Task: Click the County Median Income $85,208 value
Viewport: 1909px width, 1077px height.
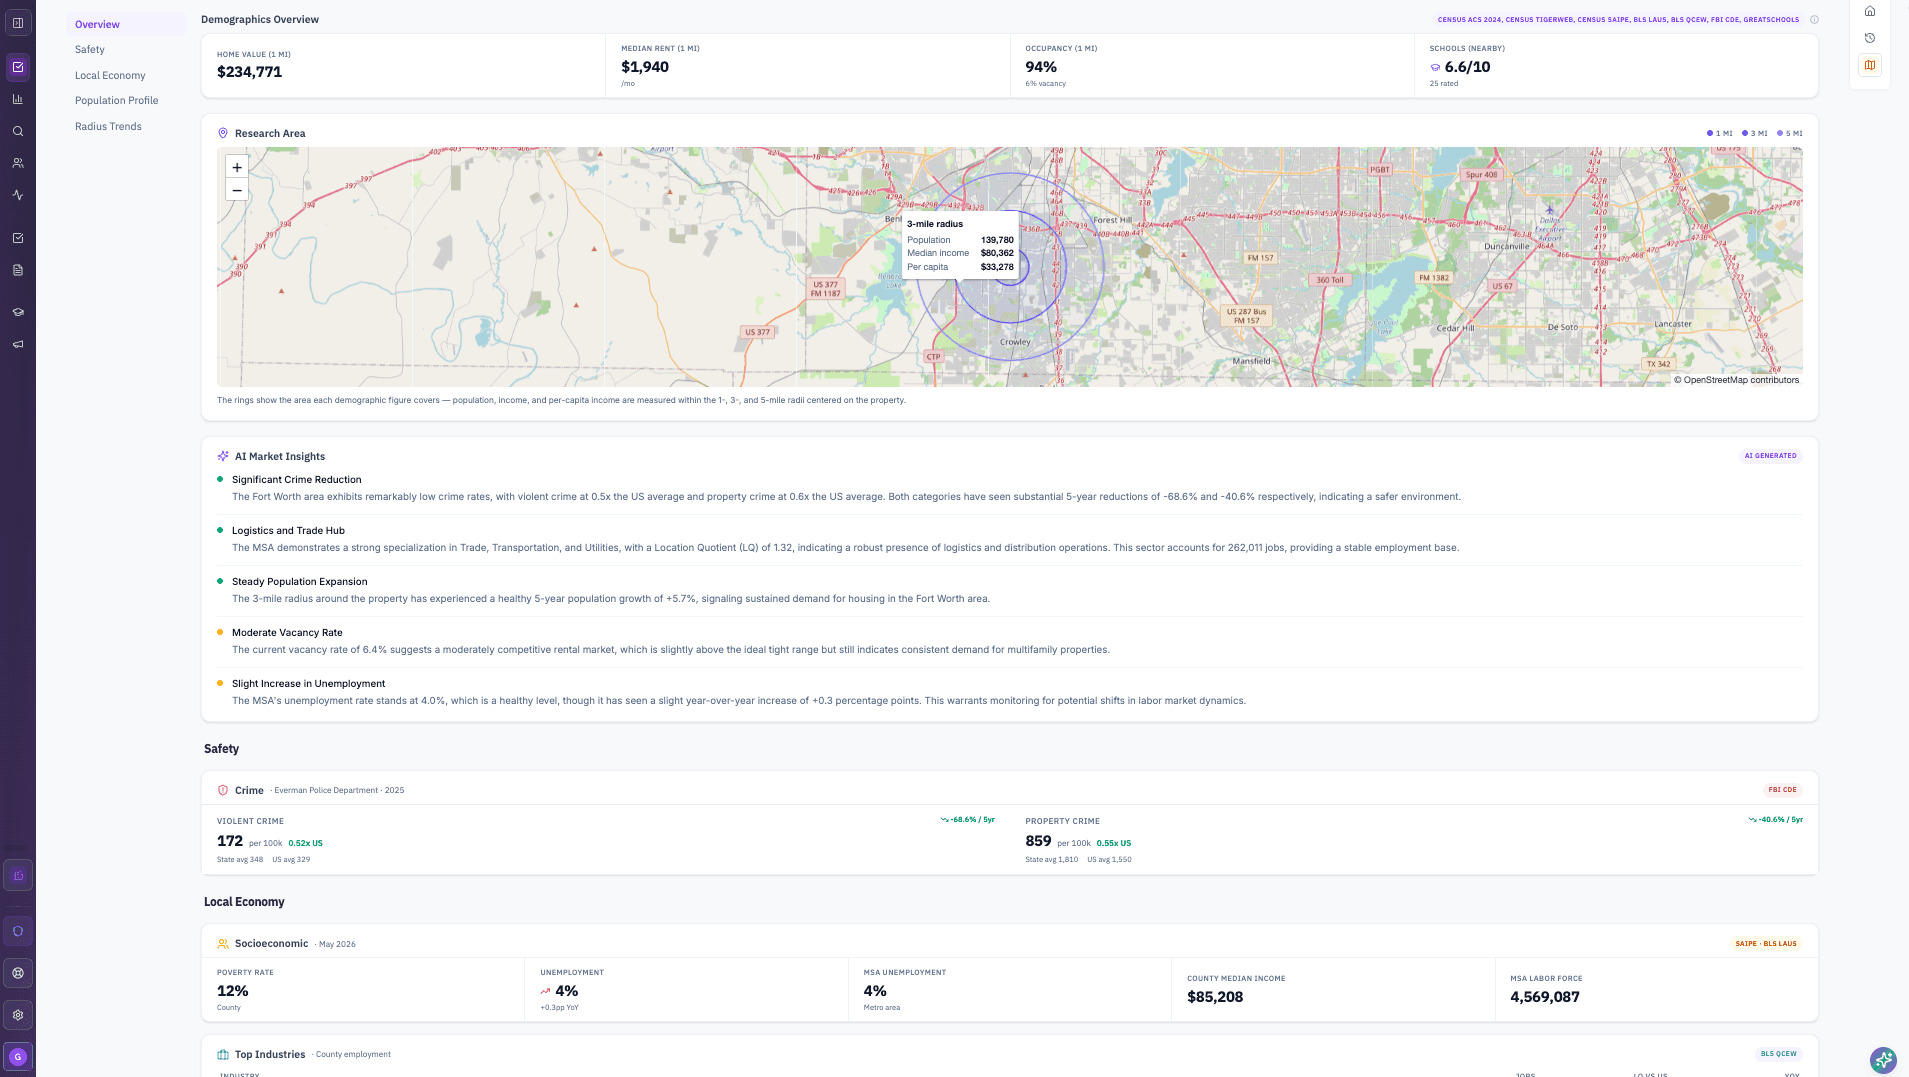Action: (1215, 997)
